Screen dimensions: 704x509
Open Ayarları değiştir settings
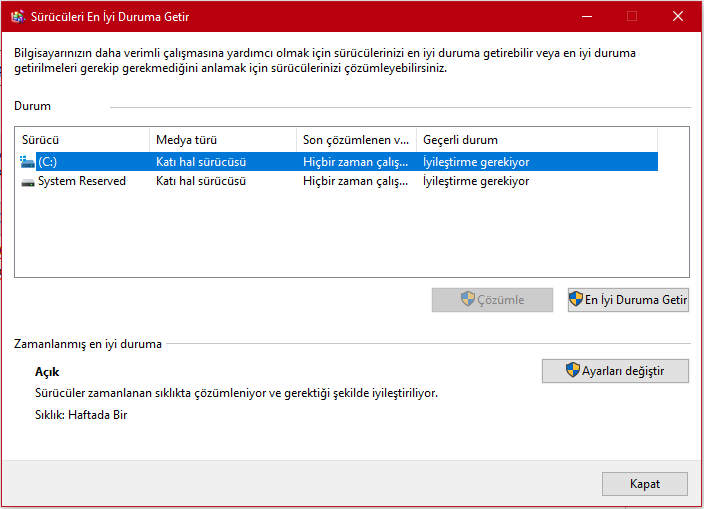pos(615,371)
